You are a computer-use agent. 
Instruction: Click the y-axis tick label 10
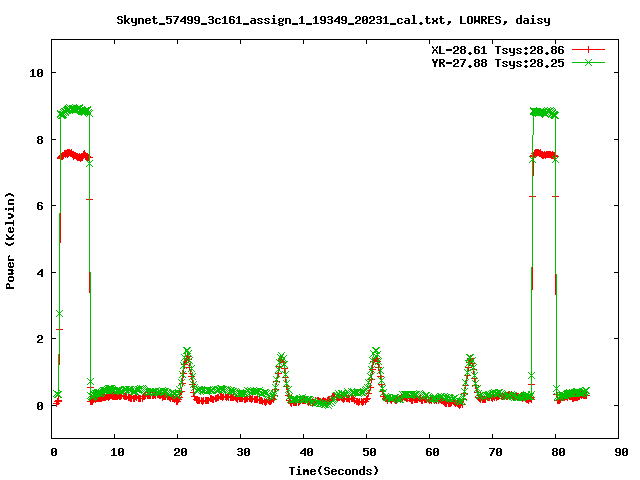click(x=36, y=73)
